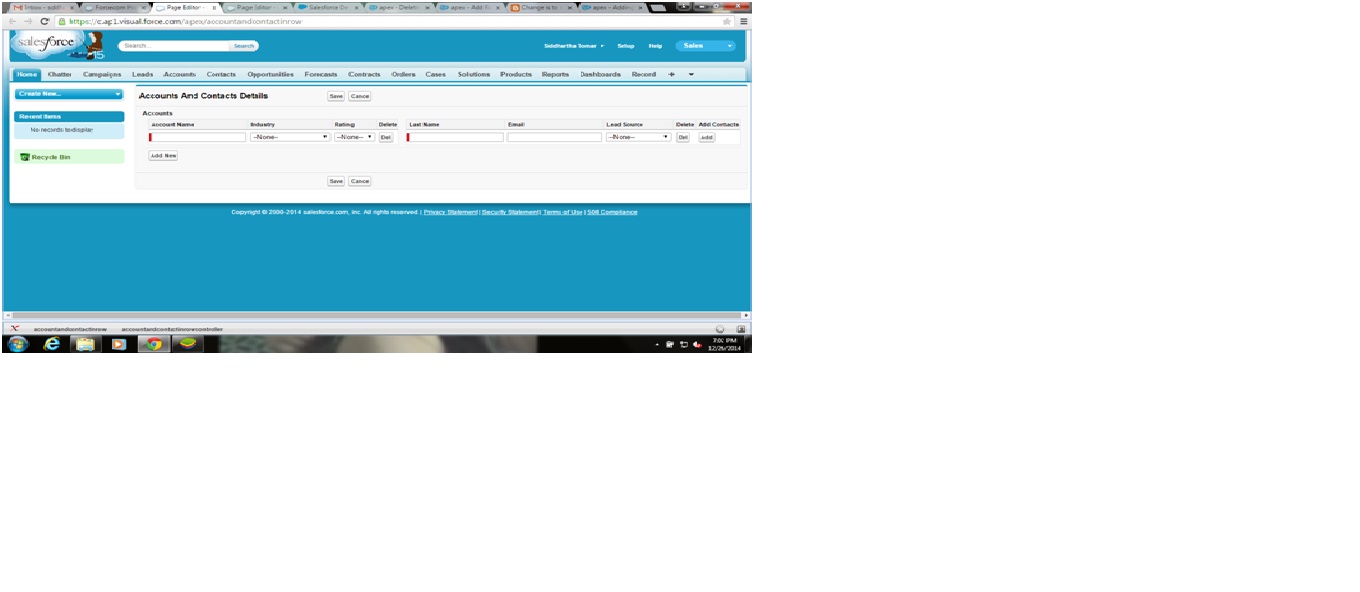Open the Rating picklist
The height and width of the screenshot is (592, 1360).
(355, 137)
